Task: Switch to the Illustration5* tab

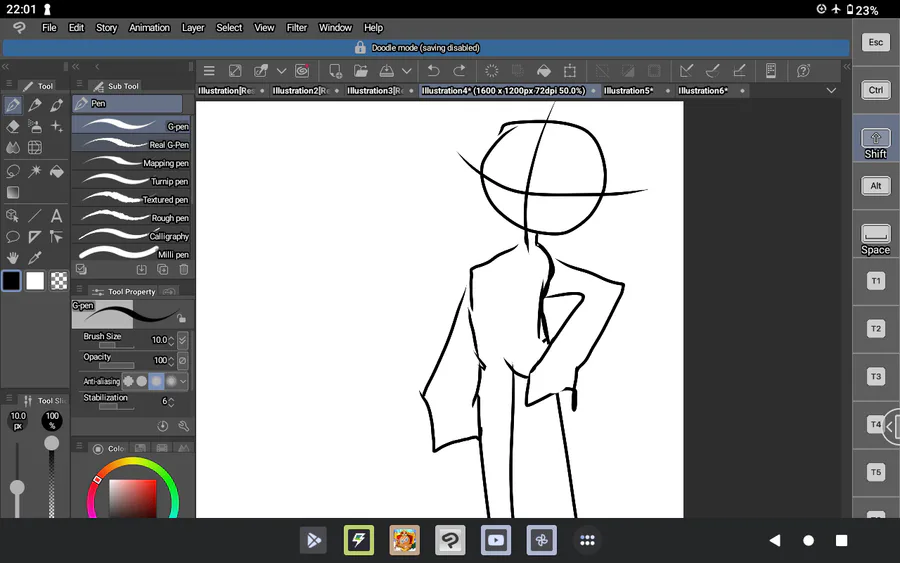Action: tap(629, 91)
